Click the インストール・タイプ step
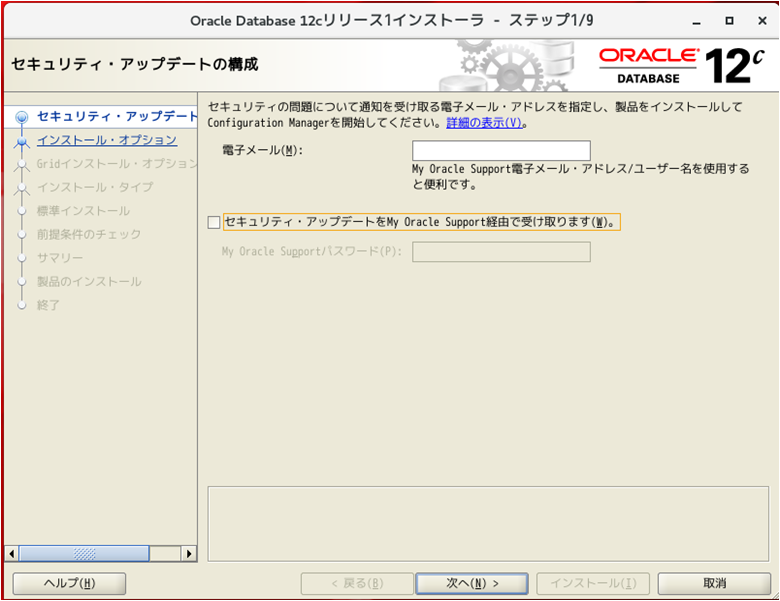Screen dimensions: 780x601 pos(95,187)
